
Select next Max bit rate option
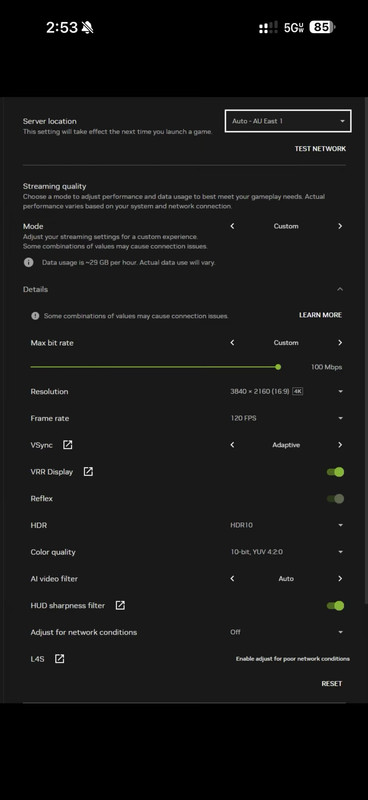click(340, 343)
